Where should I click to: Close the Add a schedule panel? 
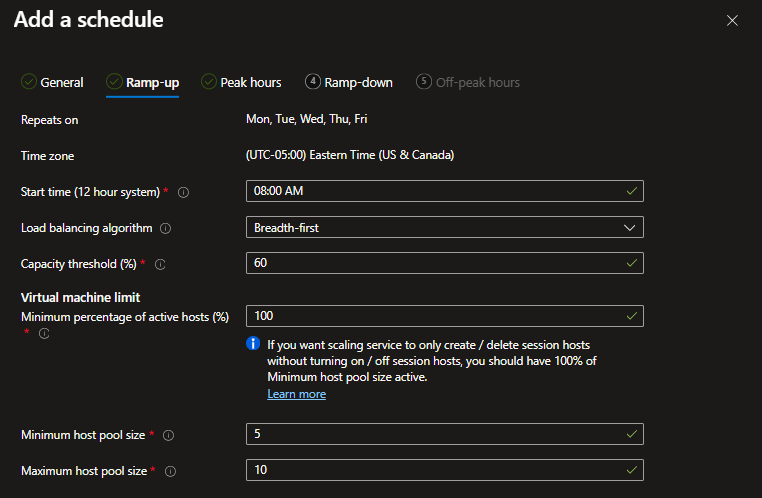[x=732, y=20]
